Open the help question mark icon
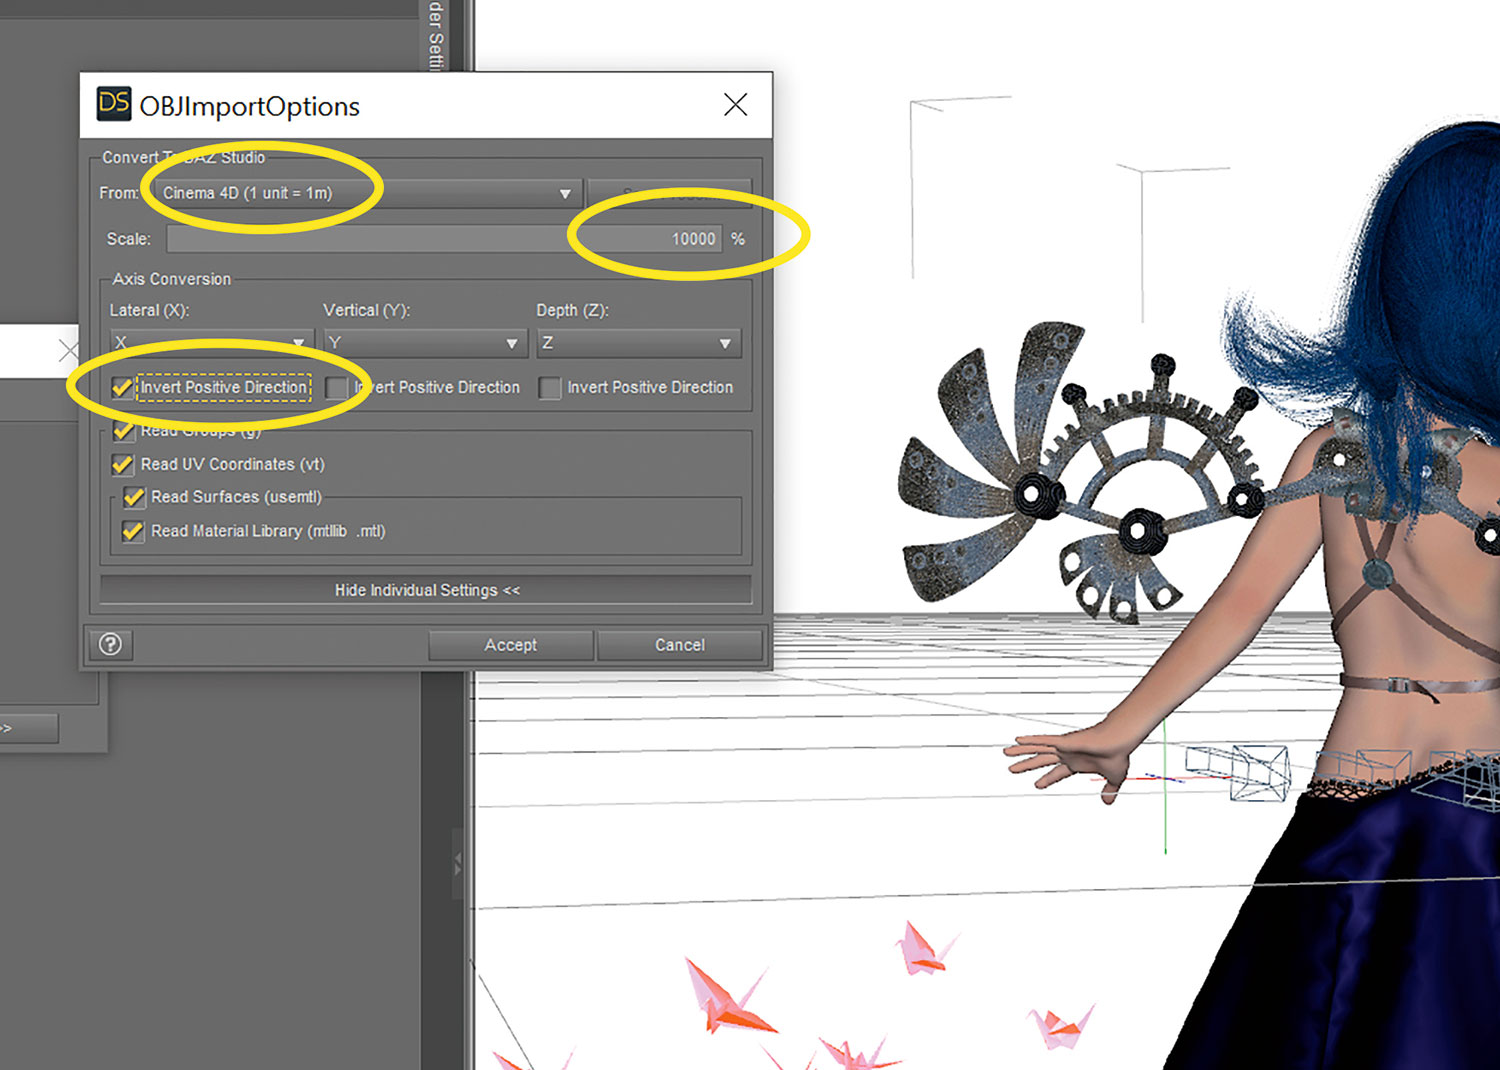Viewport: 1500px width, 1070px height. tap(110, 645)
